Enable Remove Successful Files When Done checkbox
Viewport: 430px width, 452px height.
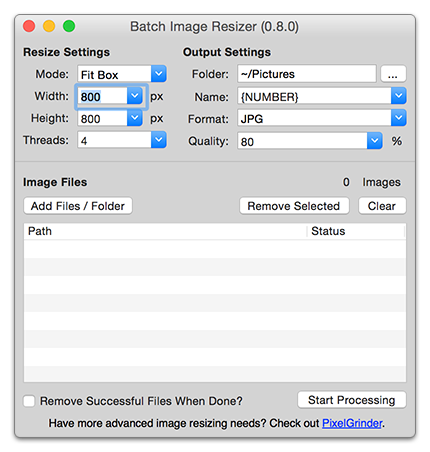point(29,401)
